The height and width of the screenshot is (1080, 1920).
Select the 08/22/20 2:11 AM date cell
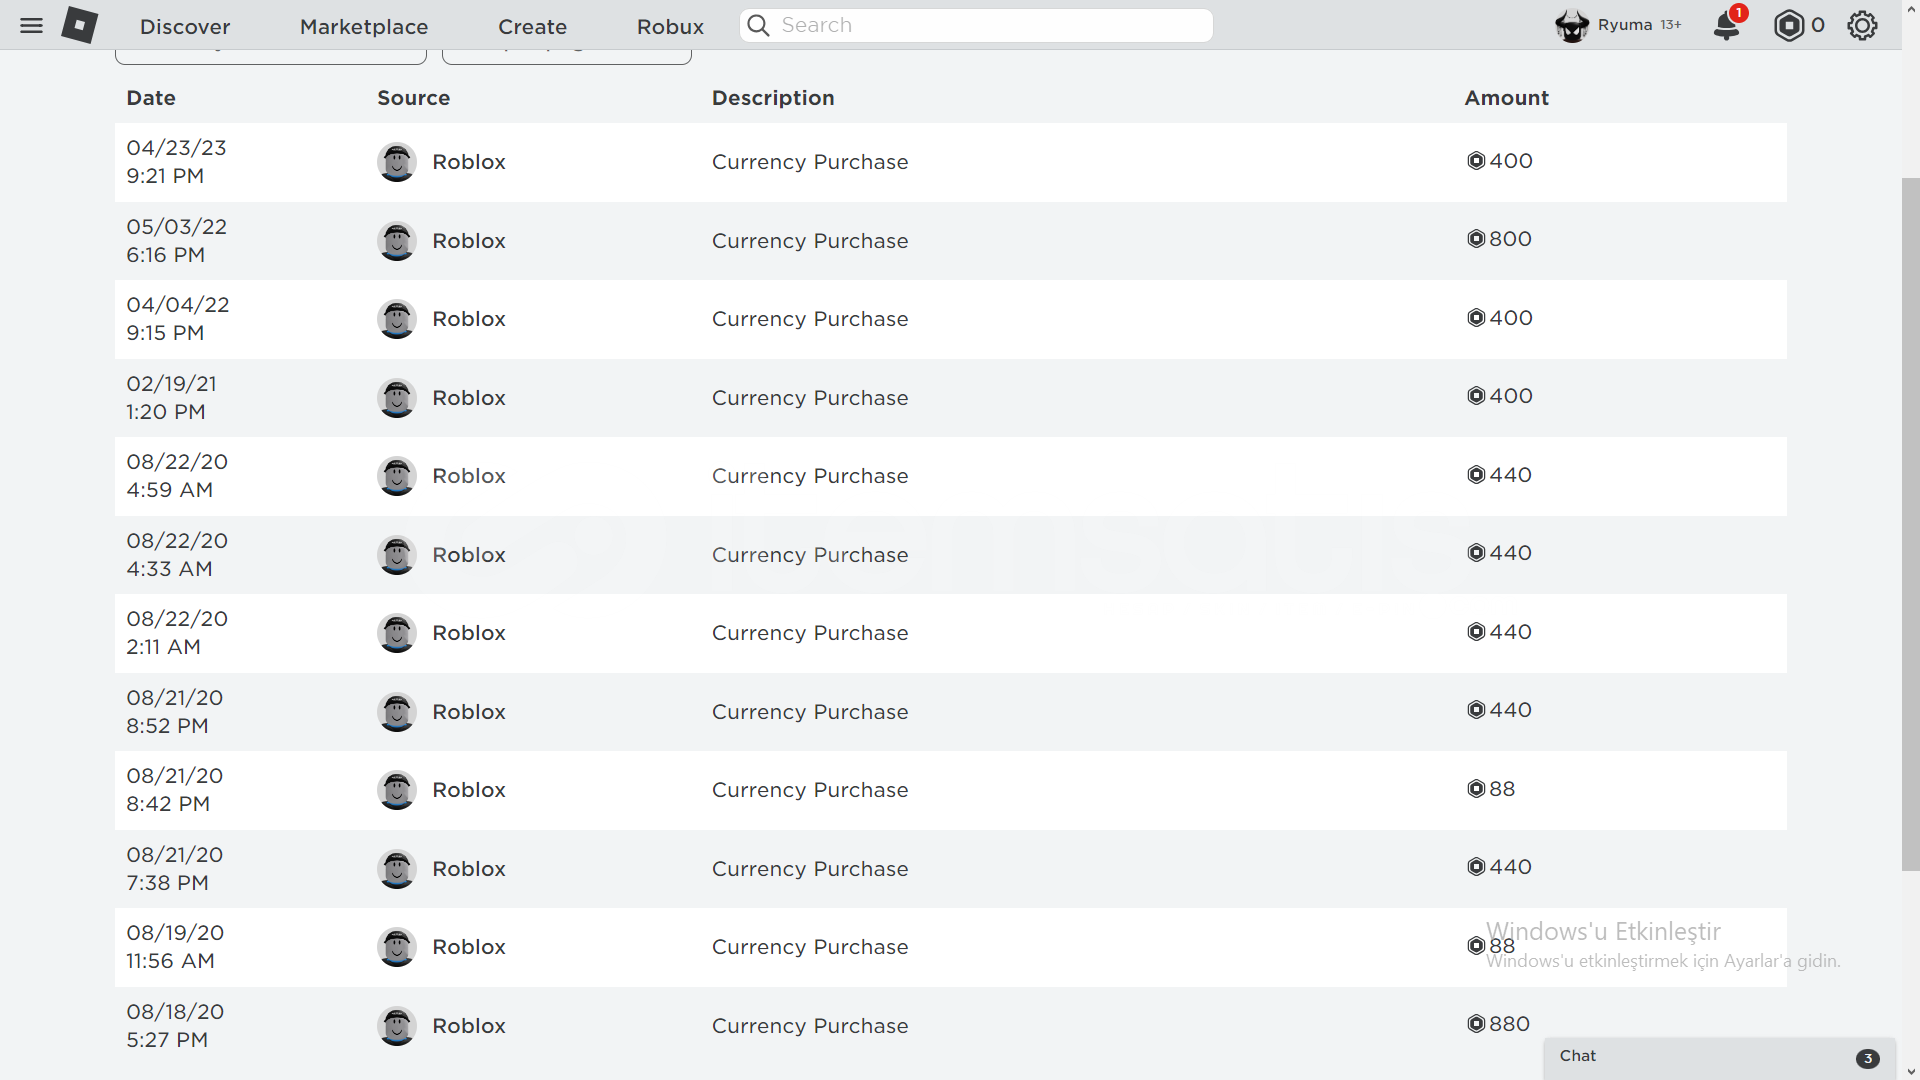coord(177,633)
